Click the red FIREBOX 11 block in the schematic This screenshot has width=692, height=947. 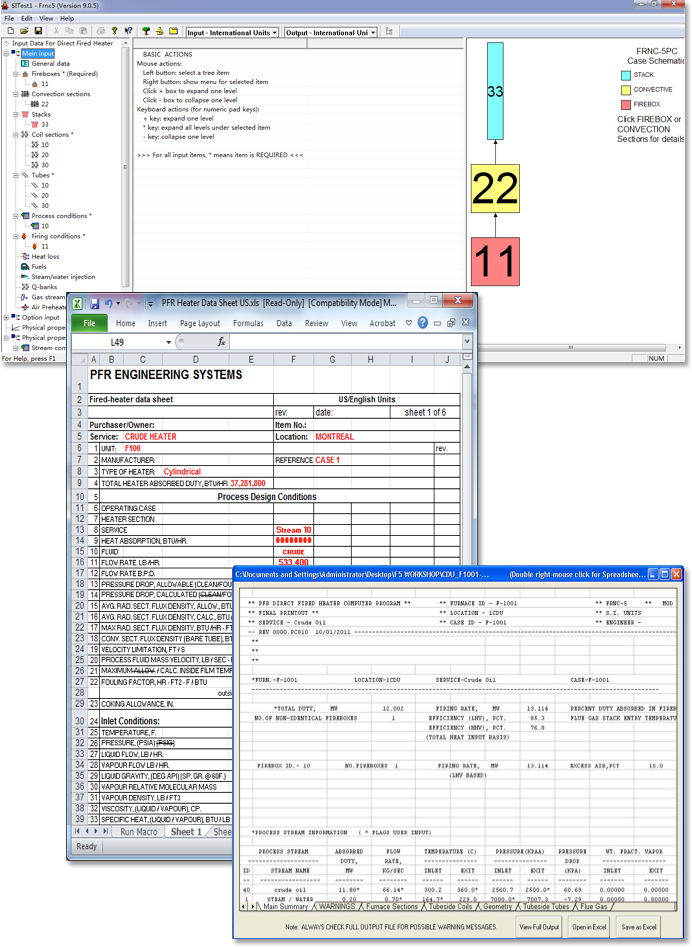[x=495, y=261]
